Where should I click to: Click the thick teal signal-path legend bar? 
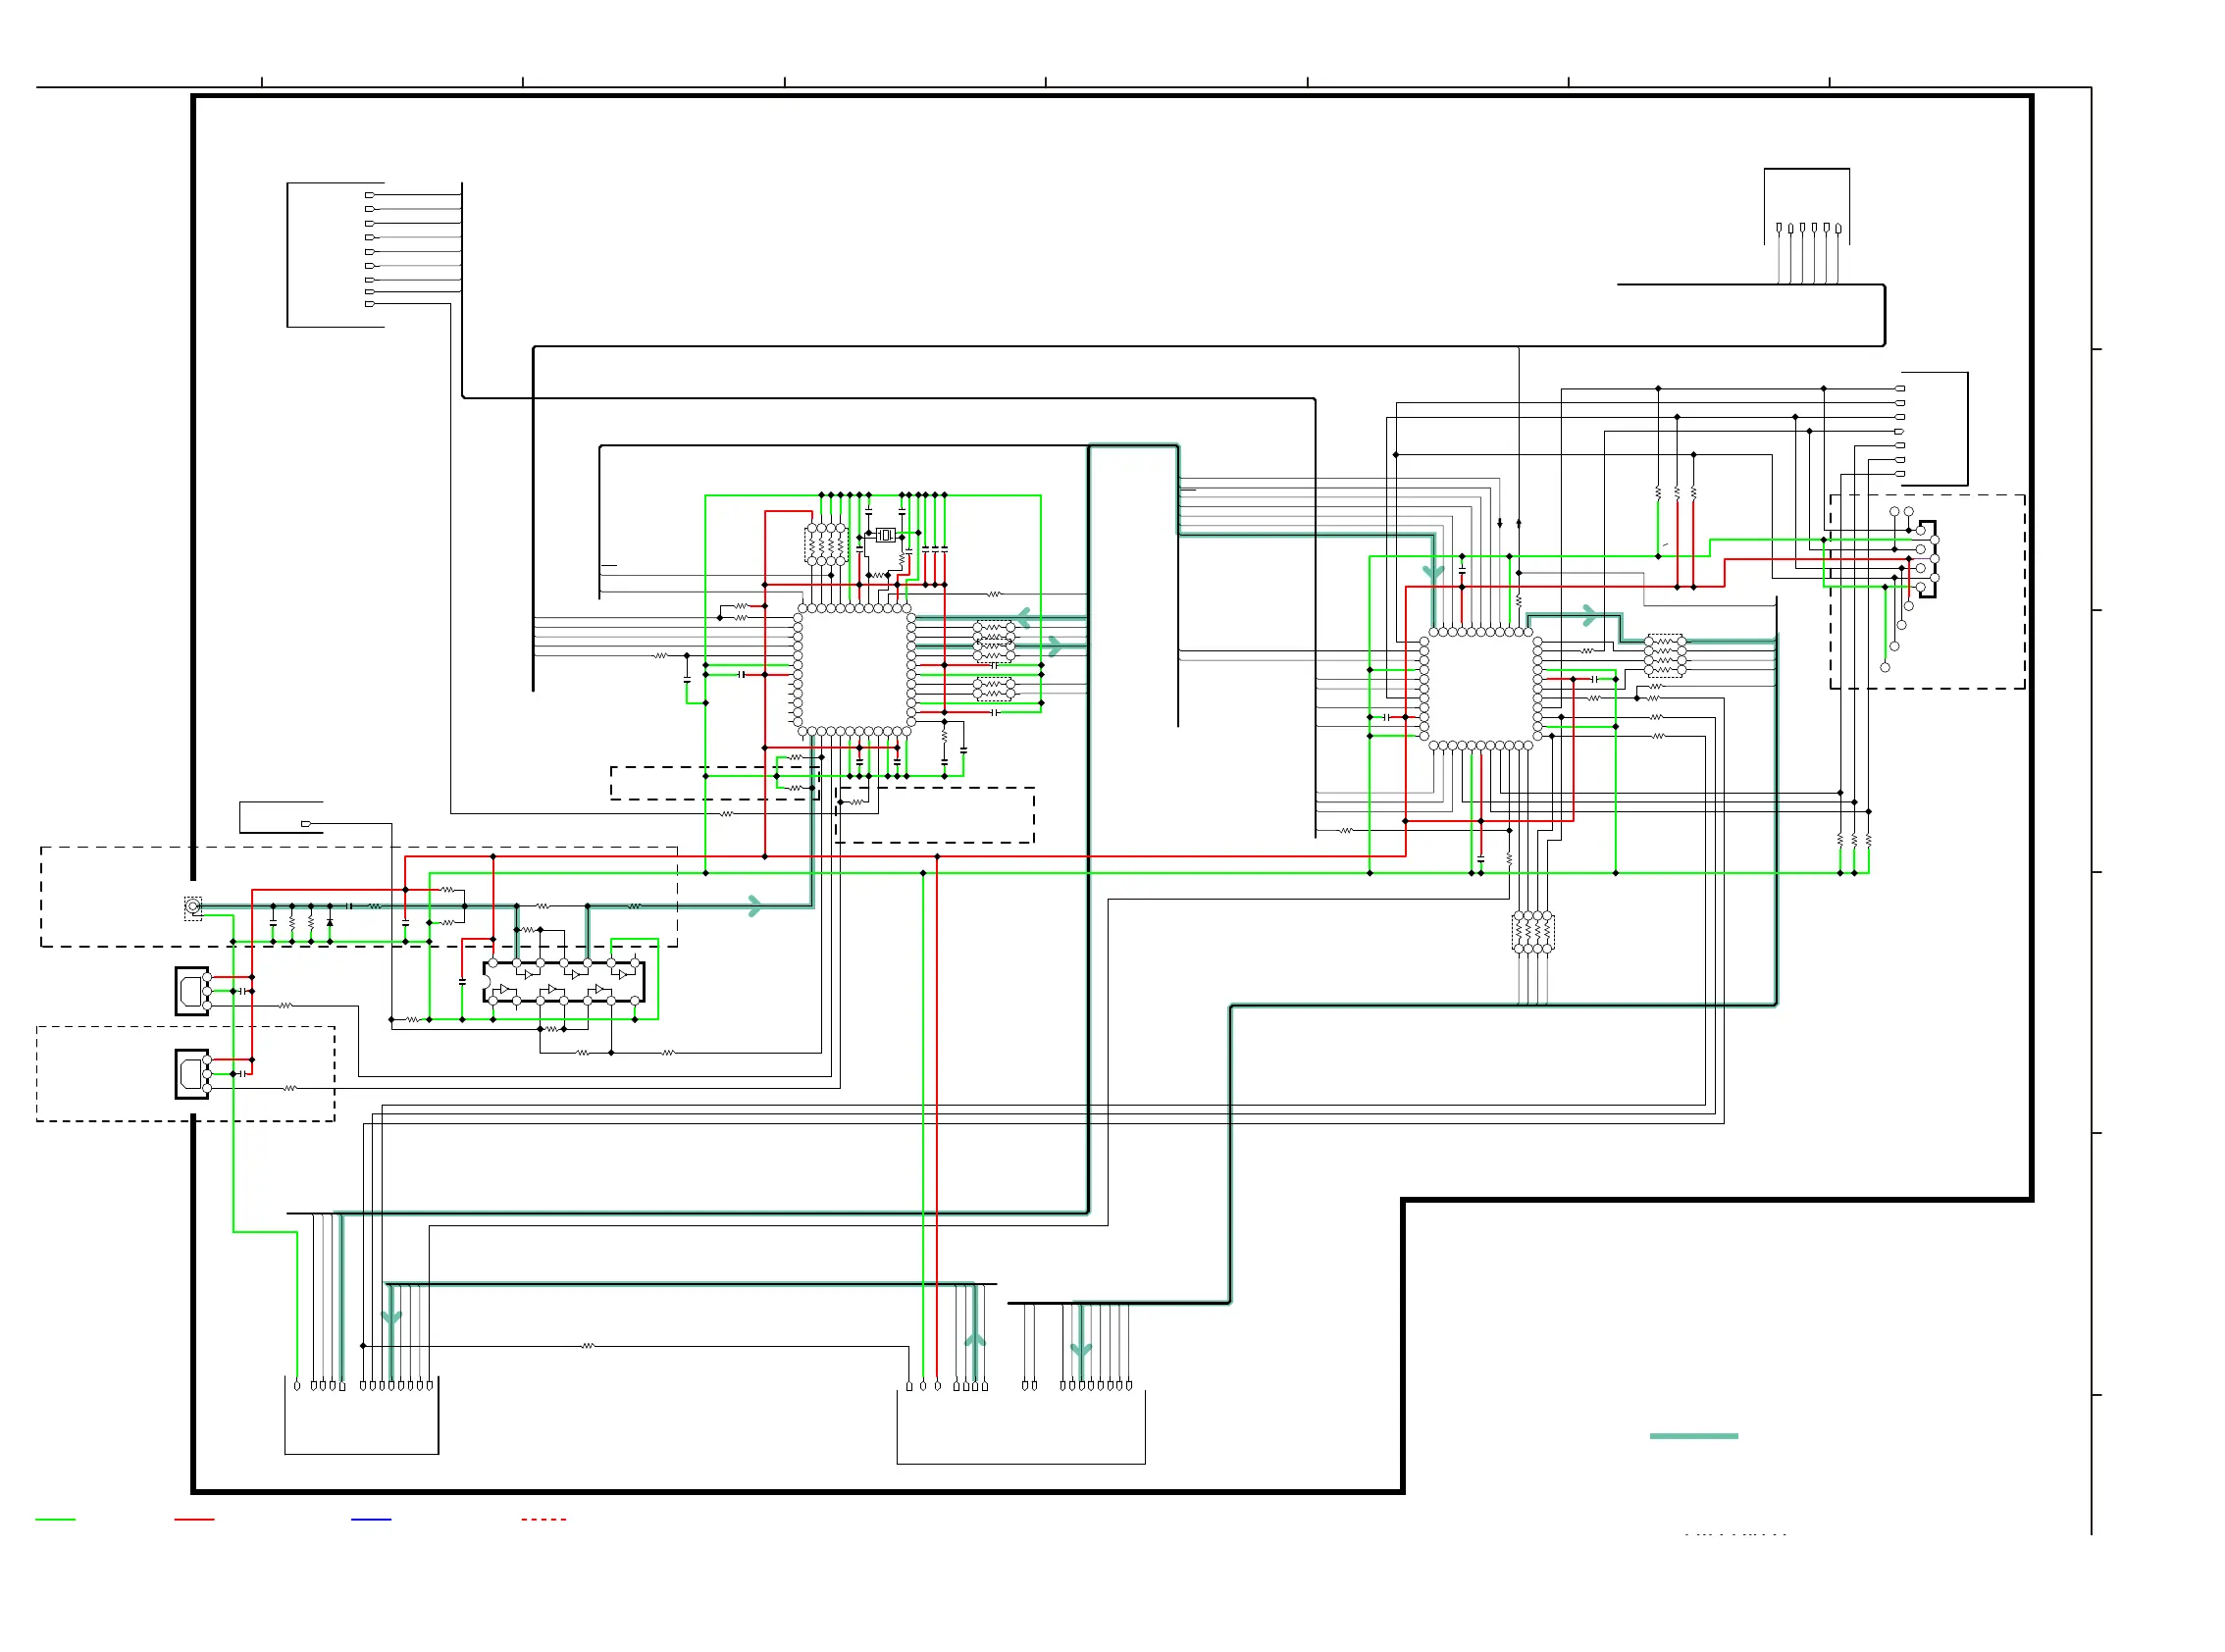(1694, 1437)
